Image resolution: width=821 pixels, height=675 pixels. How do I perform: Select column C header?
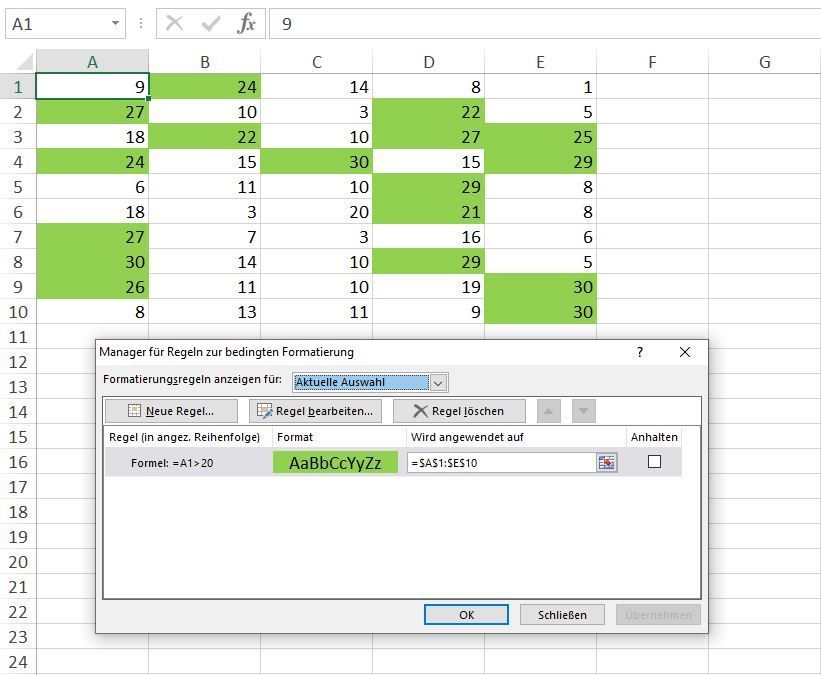[317, 62]
